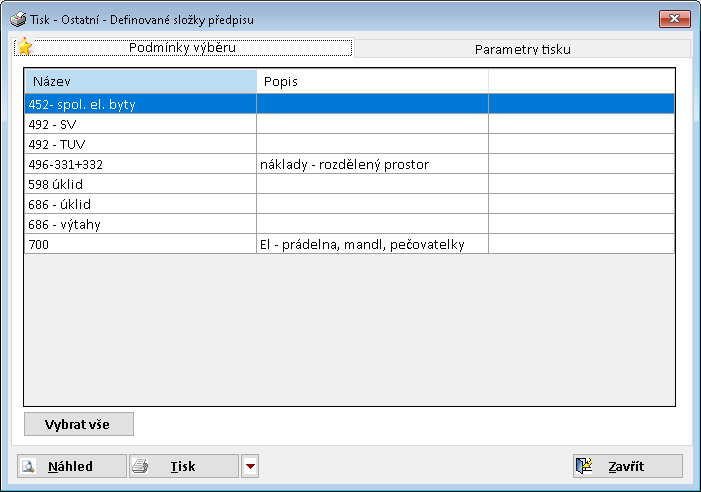Pick the 598 úklid row
This screenshot has width=701, height=492.
tap(140, 184)
